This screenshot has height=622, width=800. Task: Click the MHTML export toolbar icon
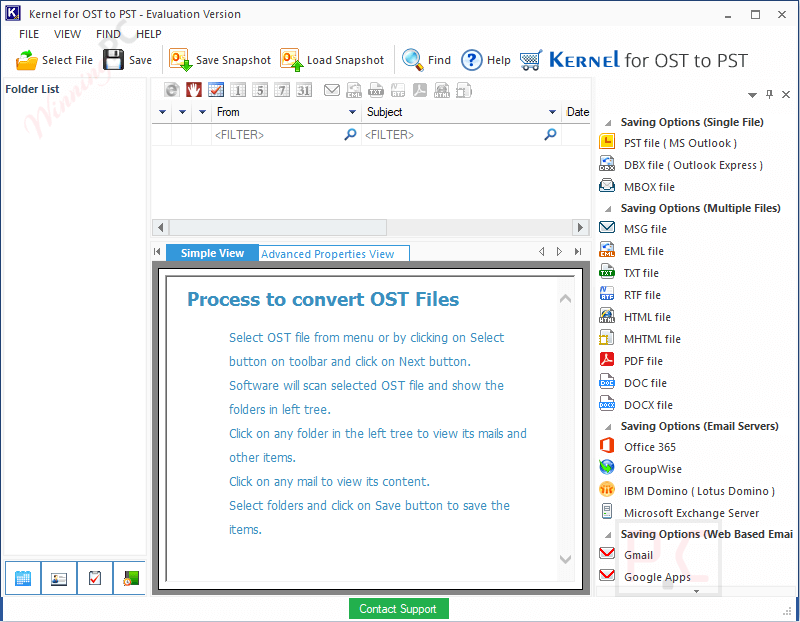pyautogui.click(x=464, y=90)
